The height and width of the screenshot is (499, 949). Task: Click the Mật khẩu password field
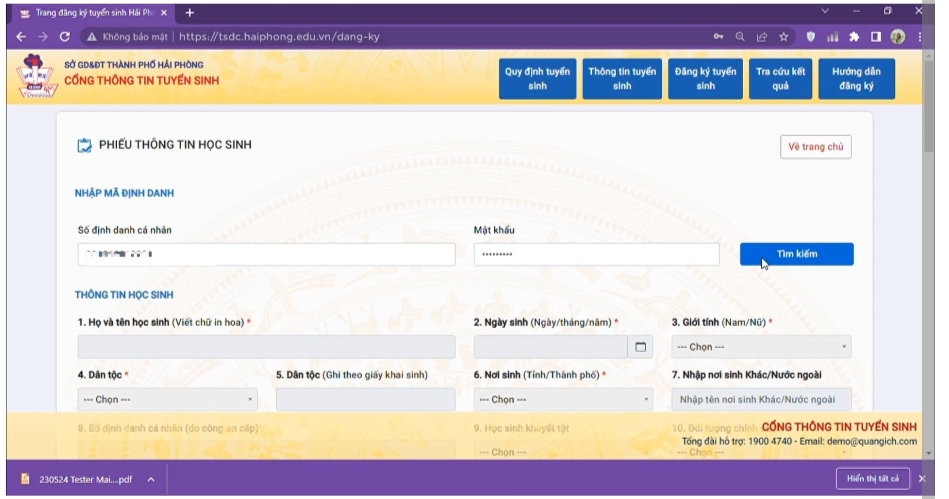[x=596, y=255]
